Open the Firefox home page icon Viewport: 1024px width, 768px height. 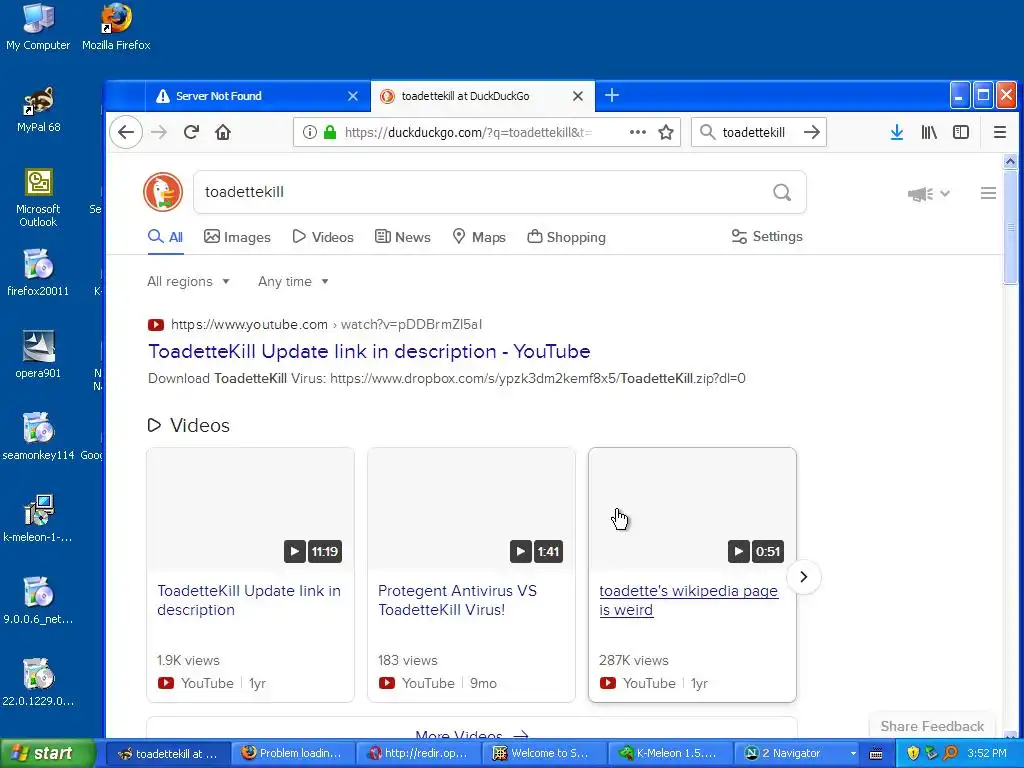(223, 133)
